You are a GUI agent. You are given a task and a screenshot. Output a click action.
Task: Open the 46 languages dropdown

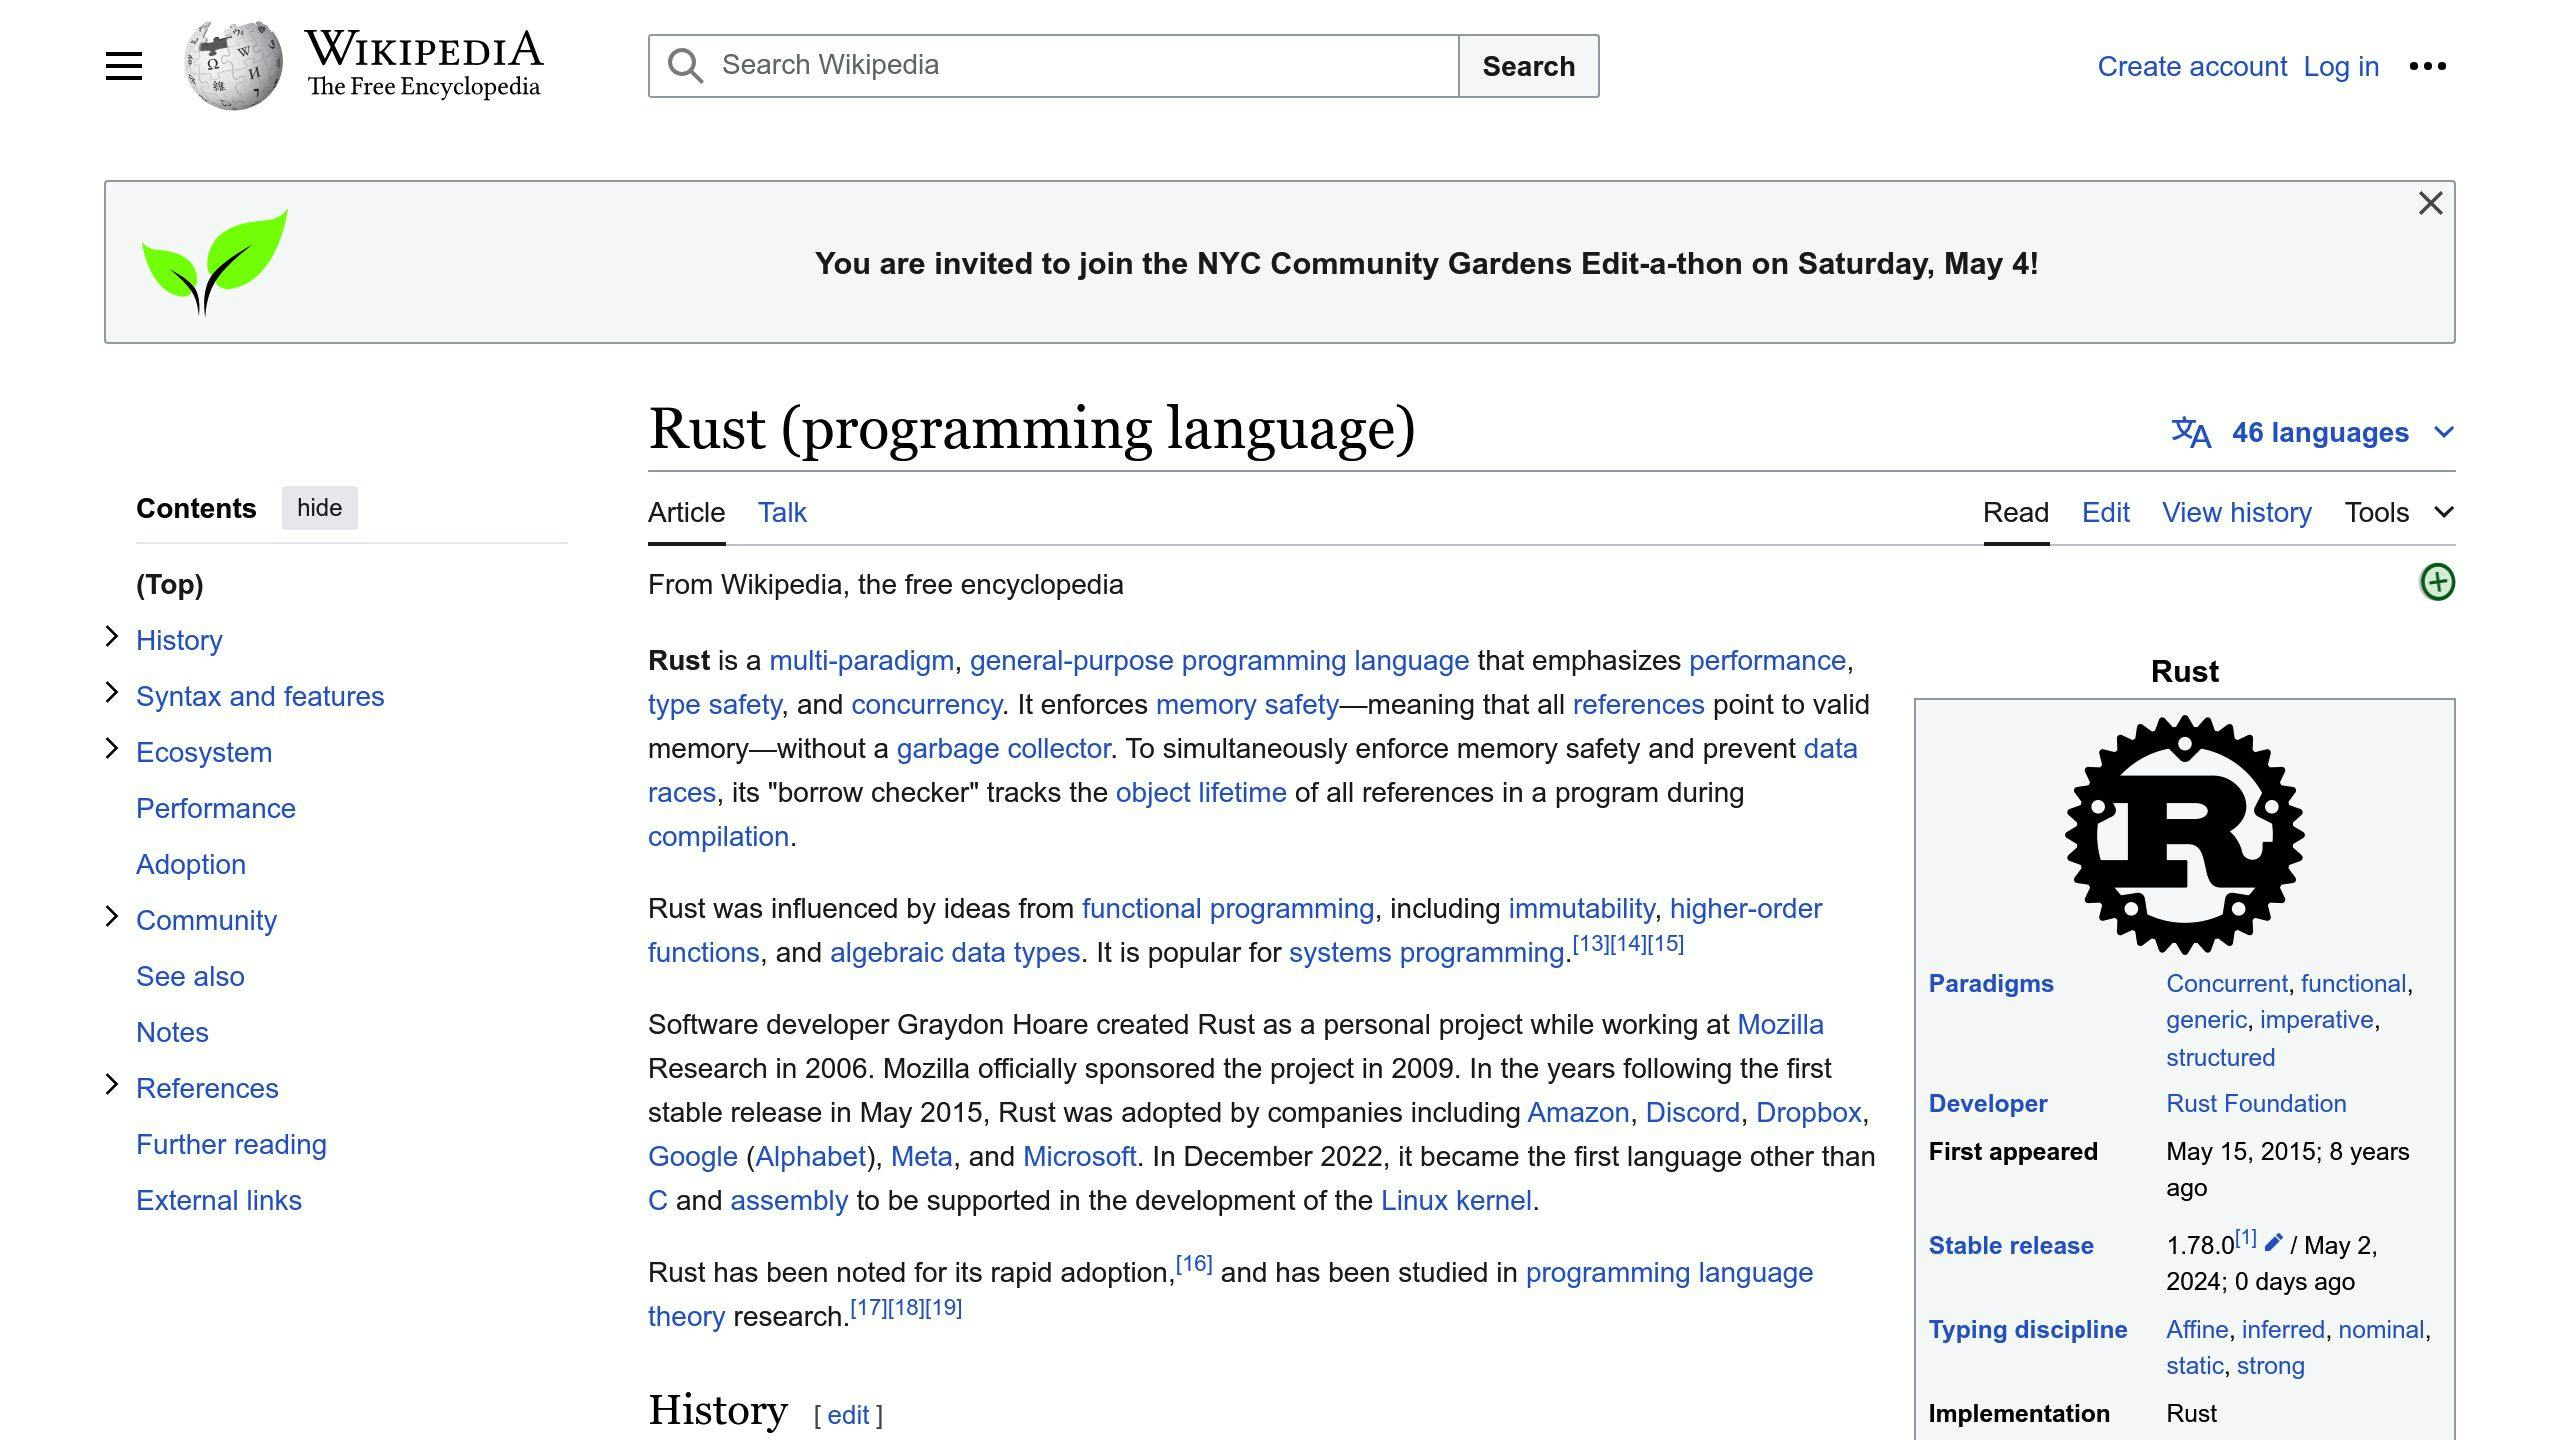pyautogui.click(x=2312, y=432)
